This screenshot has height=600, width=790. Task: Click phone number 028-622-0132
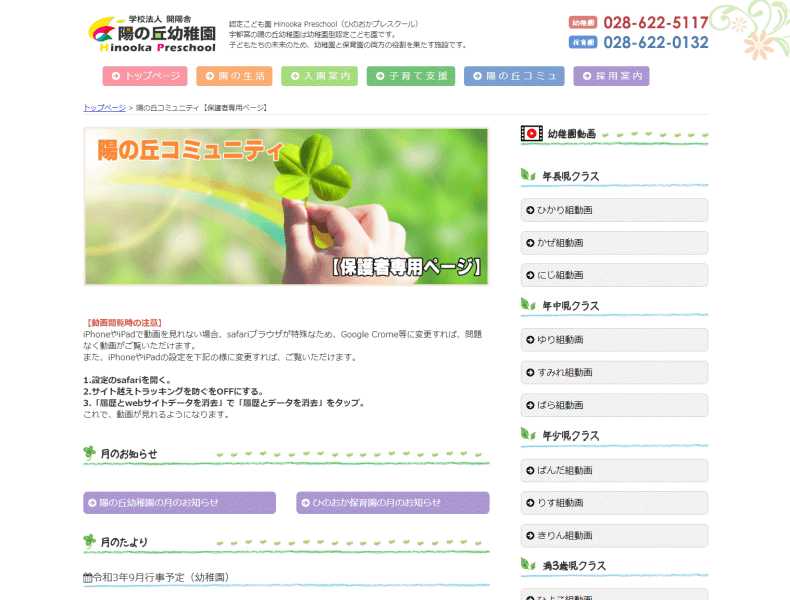pyautogui.click(x=656, y=42)
